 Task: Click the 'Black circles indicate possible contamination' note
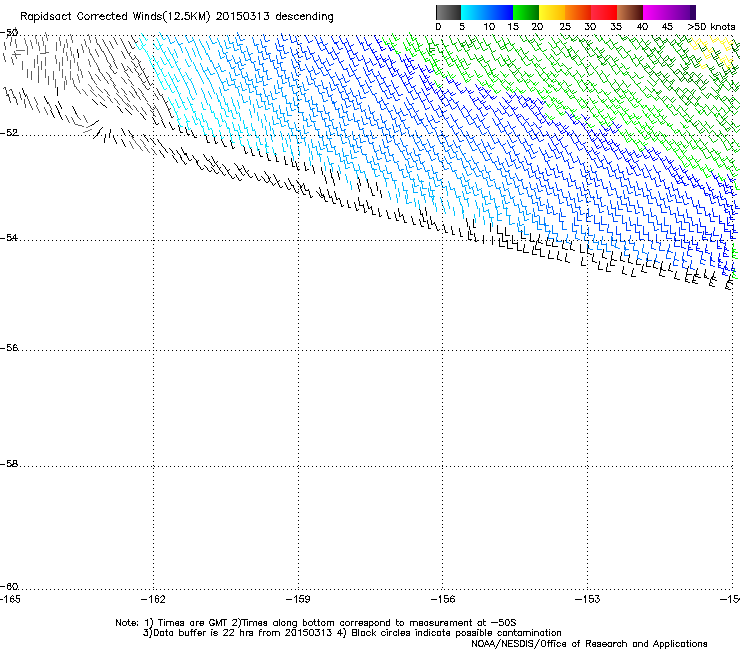[x=456, y=633]
